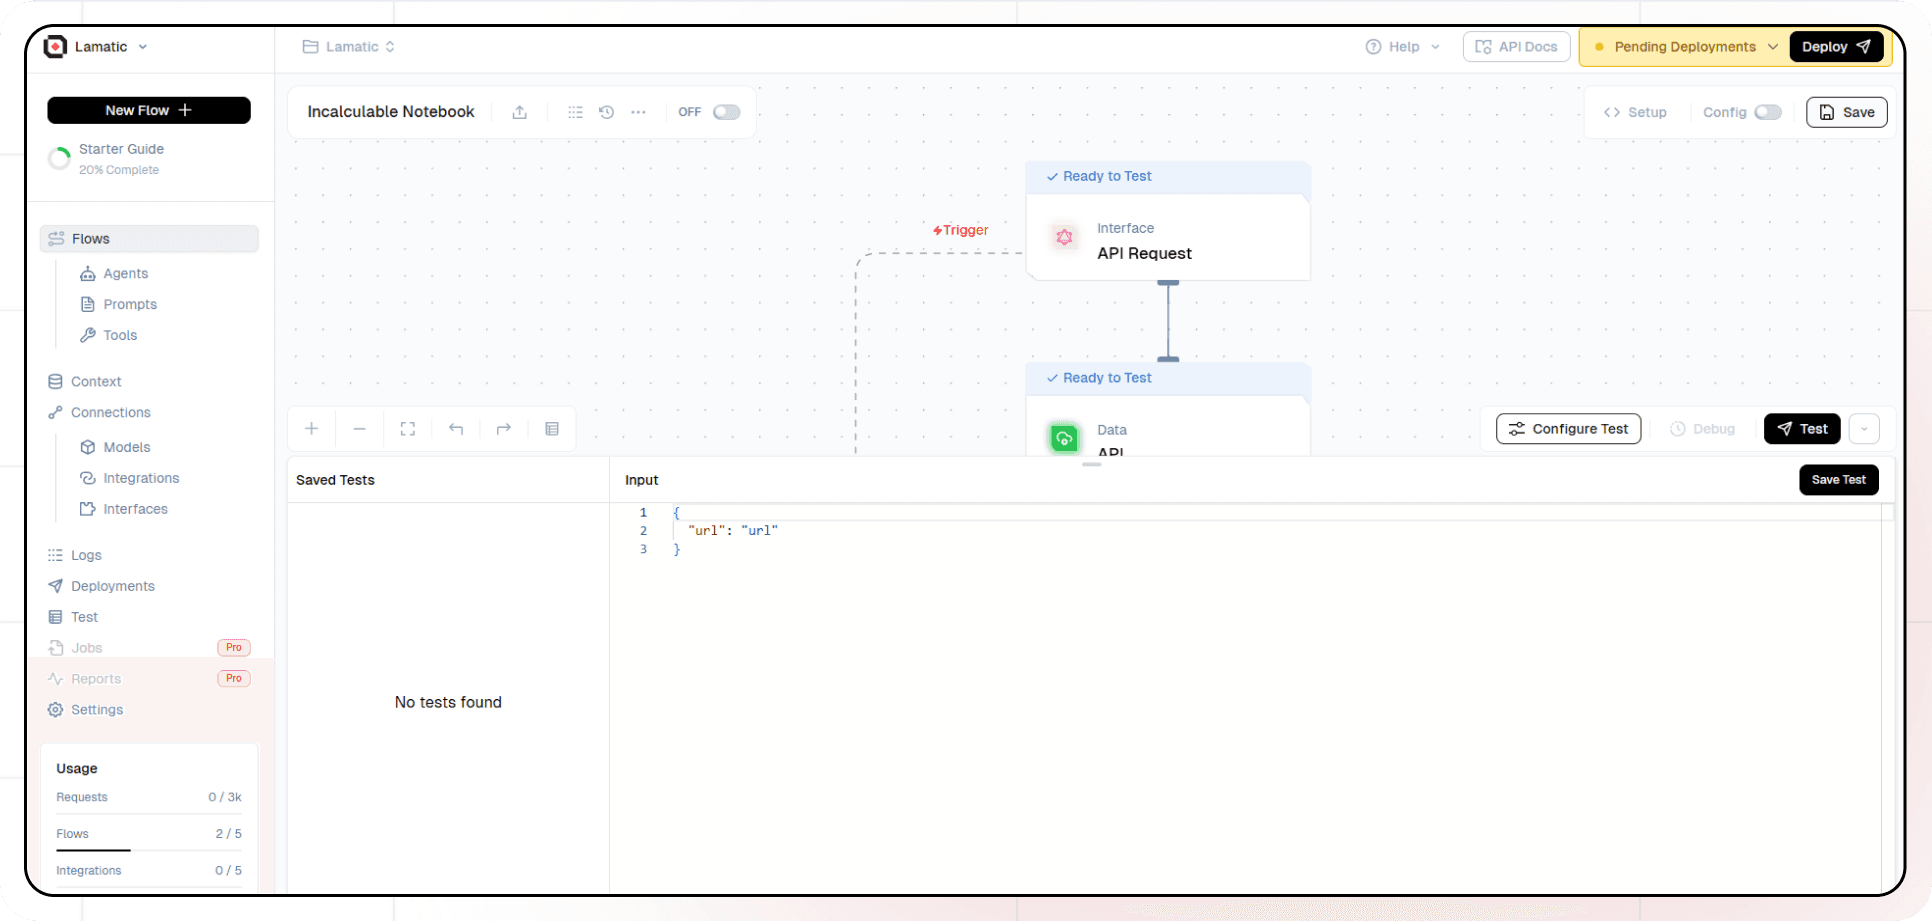Click the Save Test button
This screenshot has height=921, width=1932.
point(1838,479)
